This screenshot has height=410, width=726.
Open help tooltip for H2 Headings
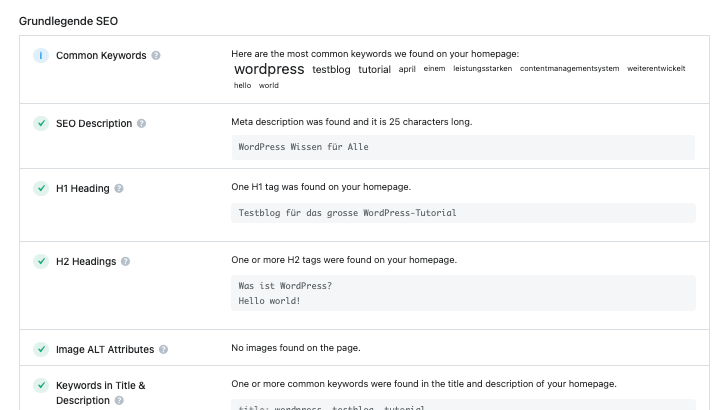pos(125,261)
